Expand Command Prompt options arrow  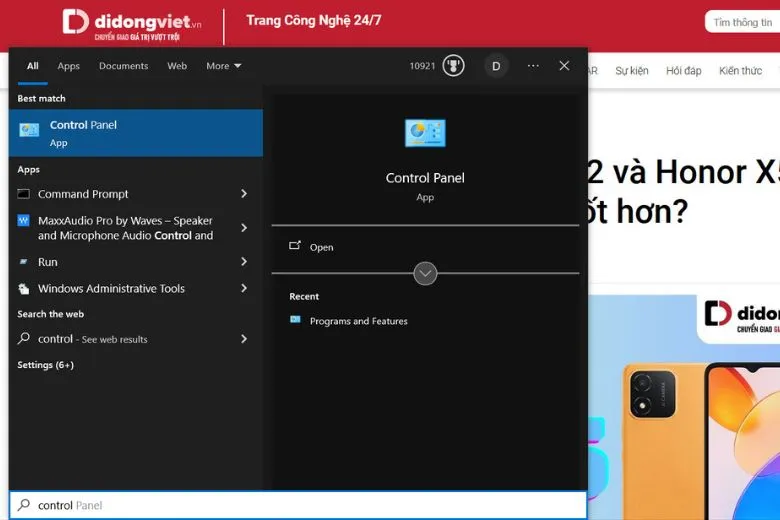tap(244, 194)
